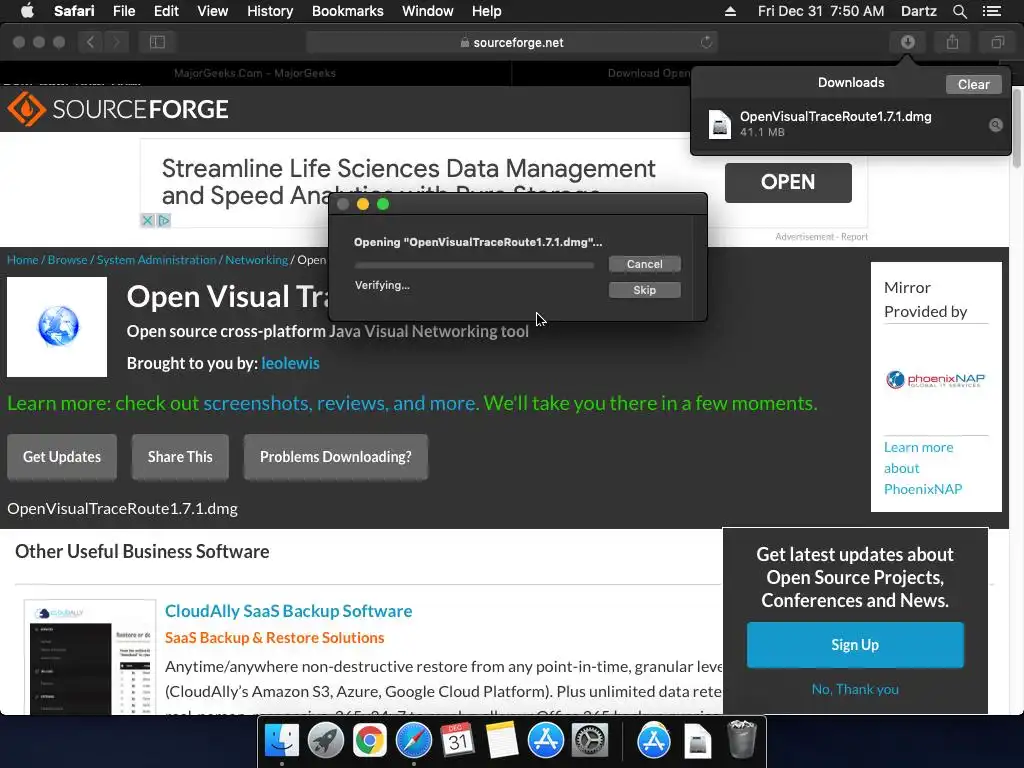1024x768 pixels.
Task: Click the AdChoices triangle icon
Action: [164, 221]
